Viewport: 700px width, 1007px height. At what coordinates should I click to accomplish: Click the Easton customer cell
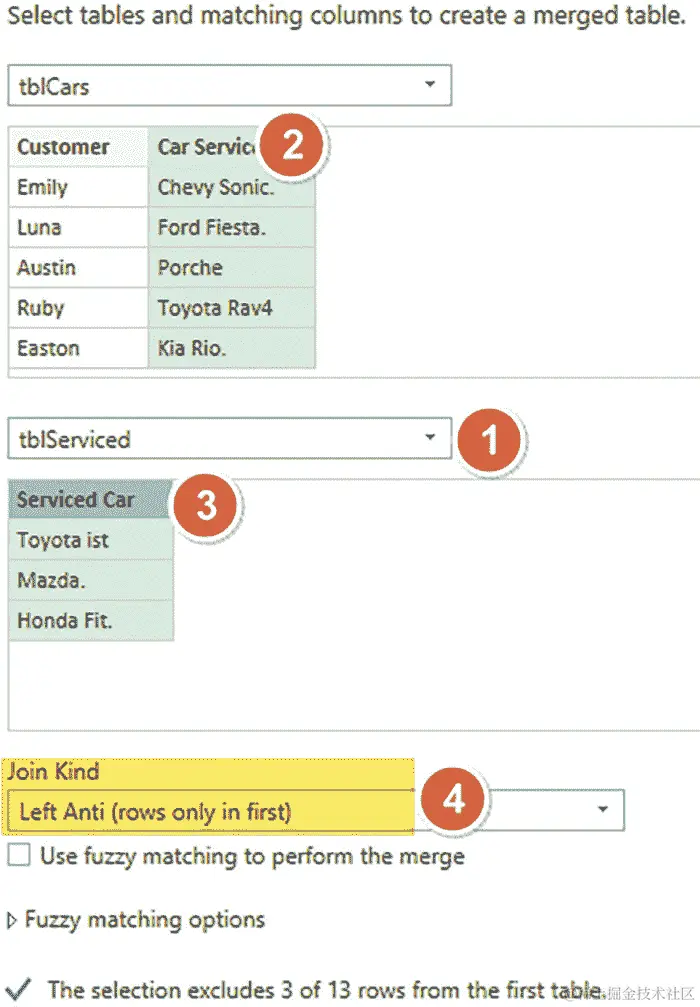click(78, 348)
